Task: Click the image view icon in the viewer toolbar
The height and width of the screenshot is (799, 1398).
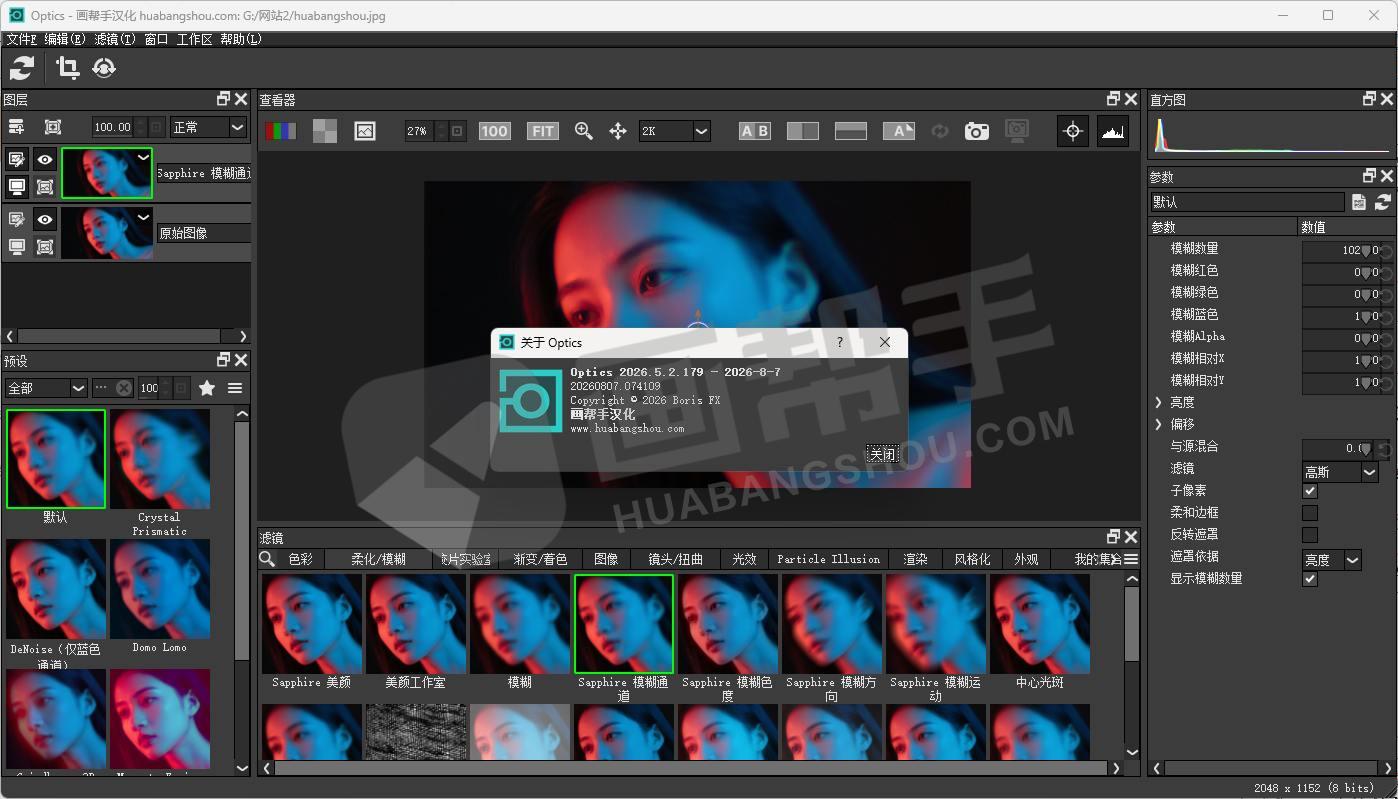Action: point(365,131)
